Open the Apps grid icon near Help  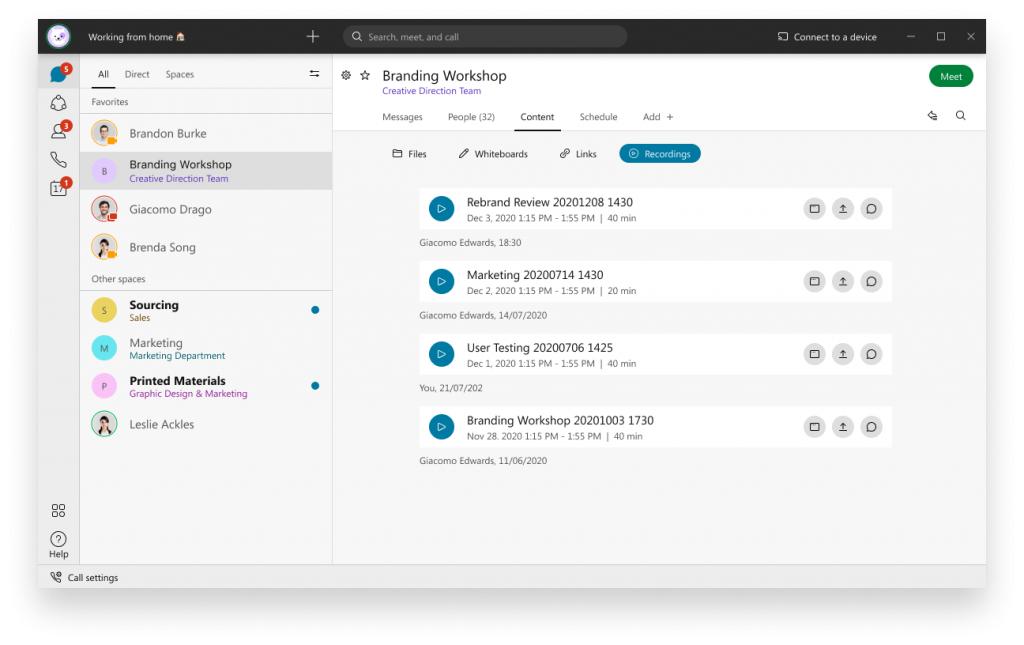click(58, 510)
